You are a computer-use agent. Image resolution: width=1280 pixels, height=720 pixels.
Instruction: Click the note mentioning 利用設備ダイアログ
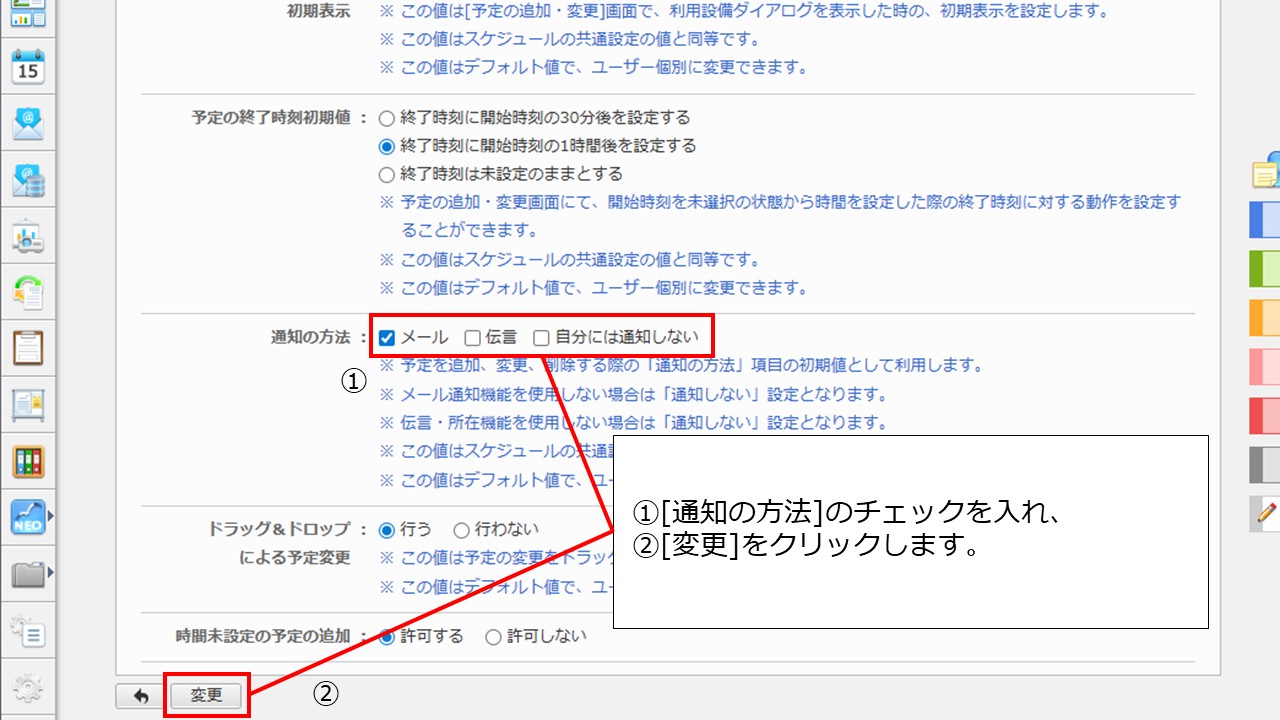pos(744,12)
